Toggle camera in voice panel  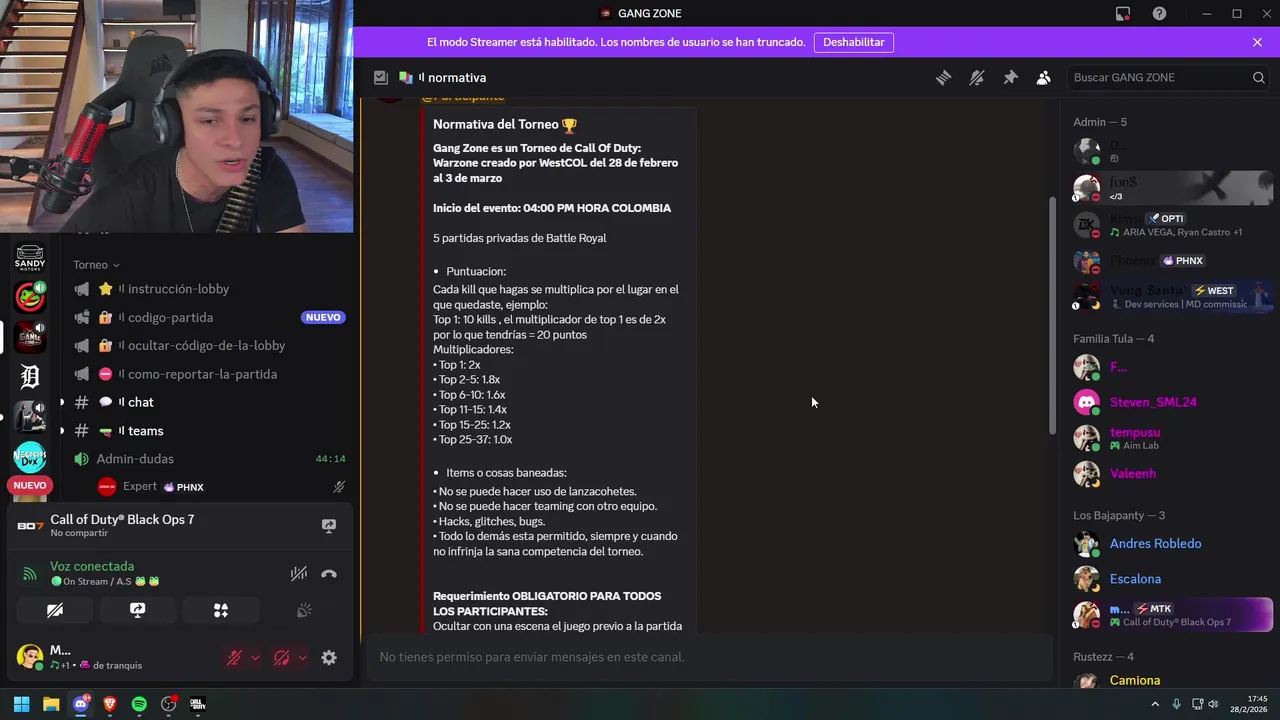(55, 610)
